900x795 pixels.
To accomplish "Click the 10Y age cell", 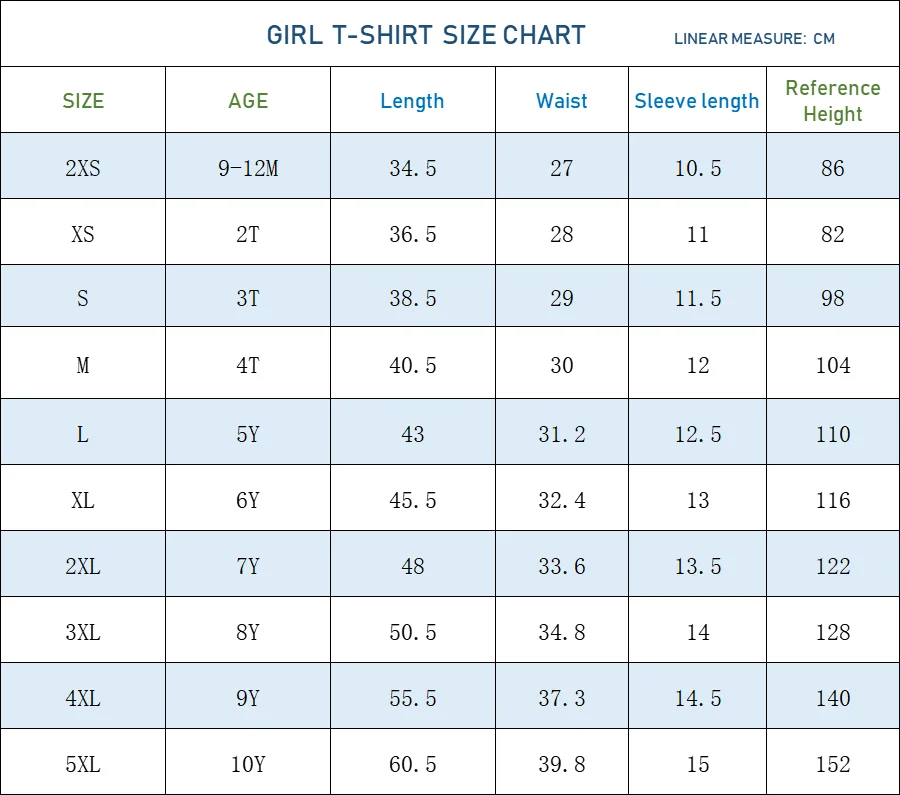I will [x=248, y=764].
